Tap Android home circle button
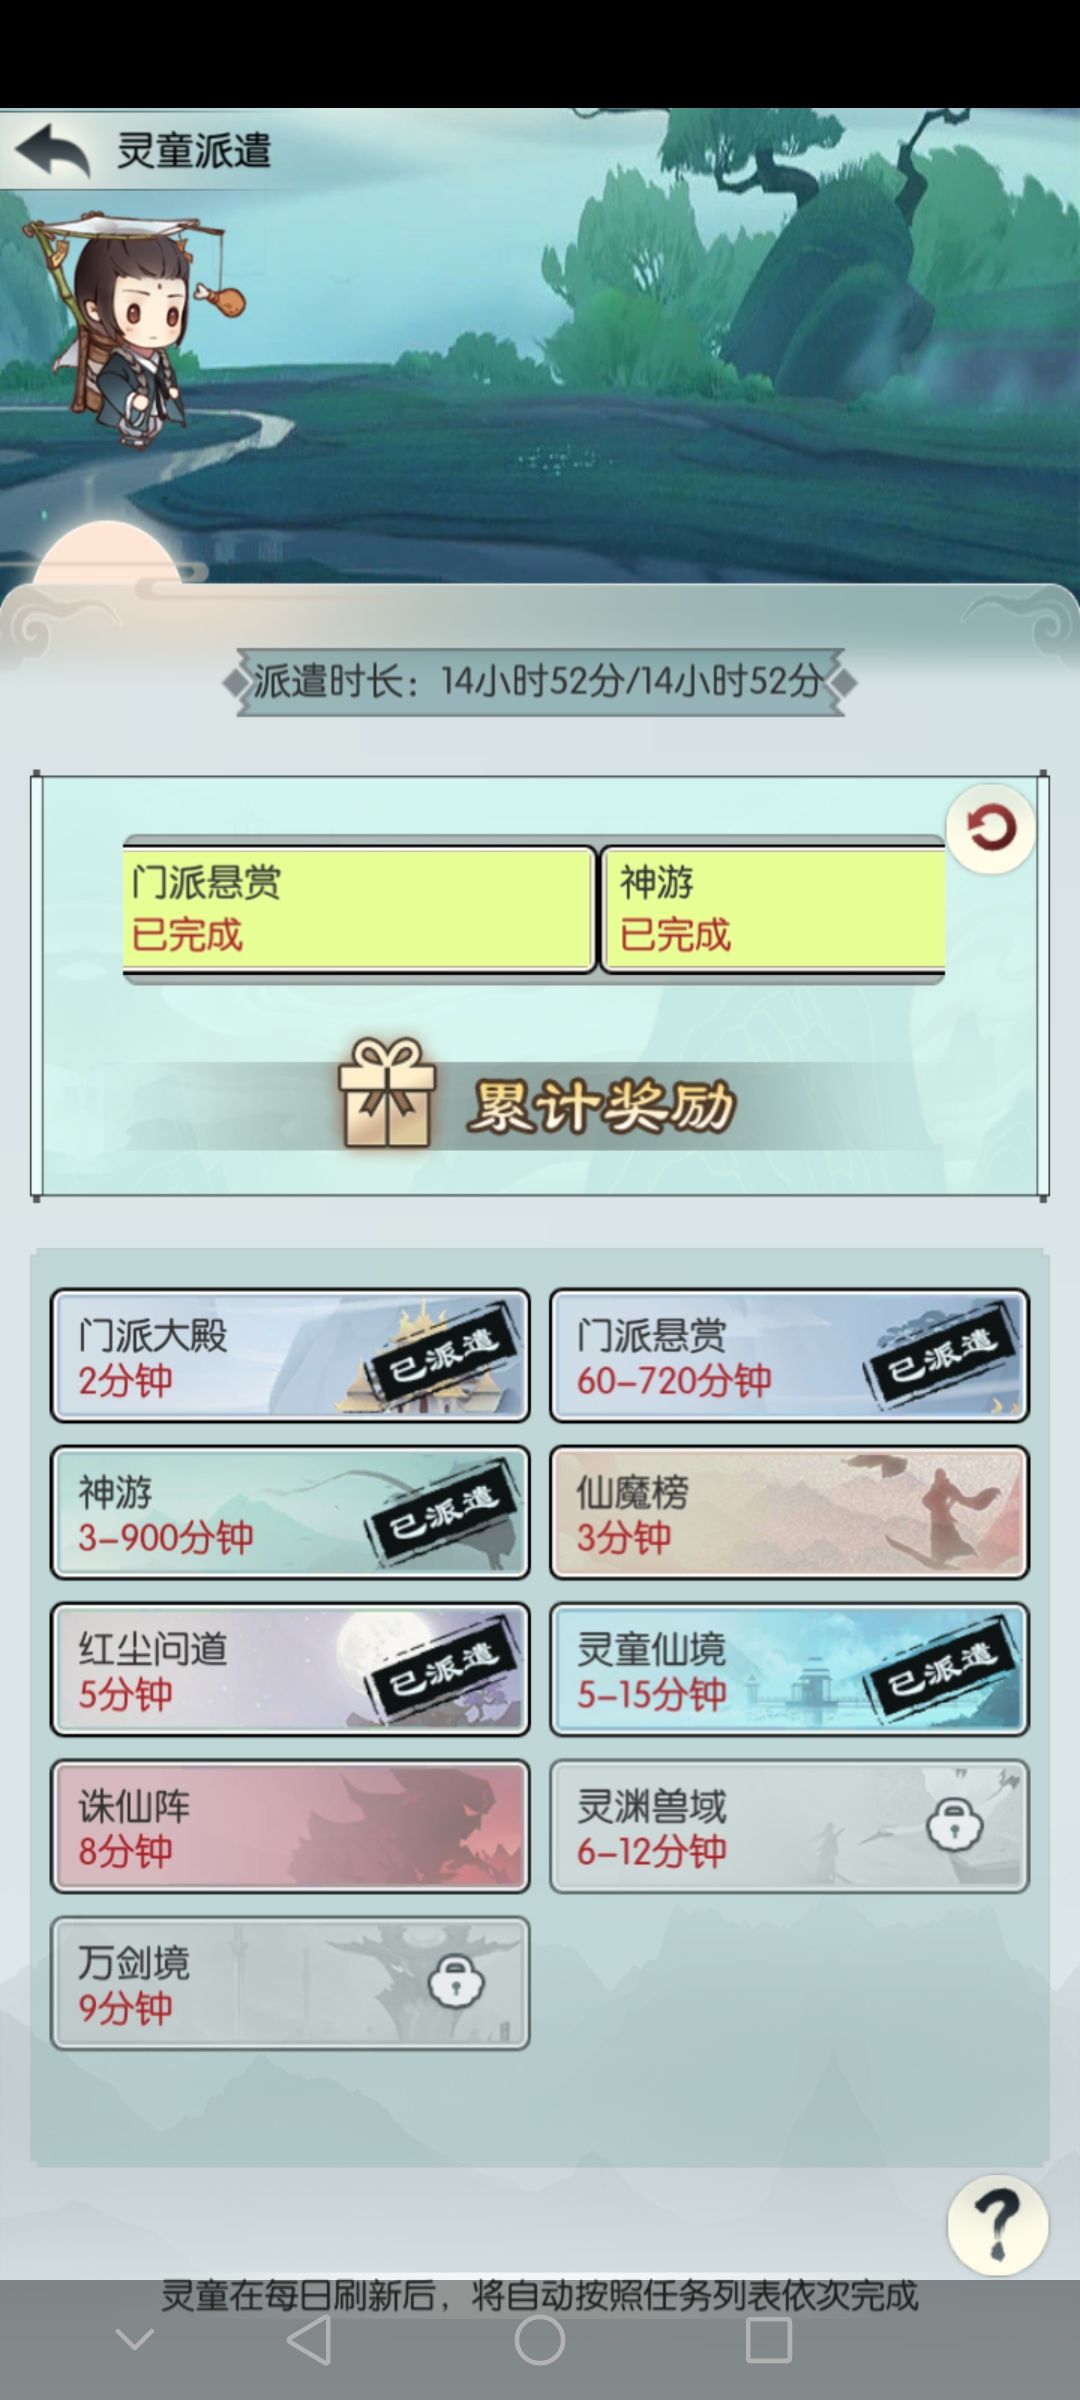Viewport: 1080px width, 2400px height. point(540,2340)
